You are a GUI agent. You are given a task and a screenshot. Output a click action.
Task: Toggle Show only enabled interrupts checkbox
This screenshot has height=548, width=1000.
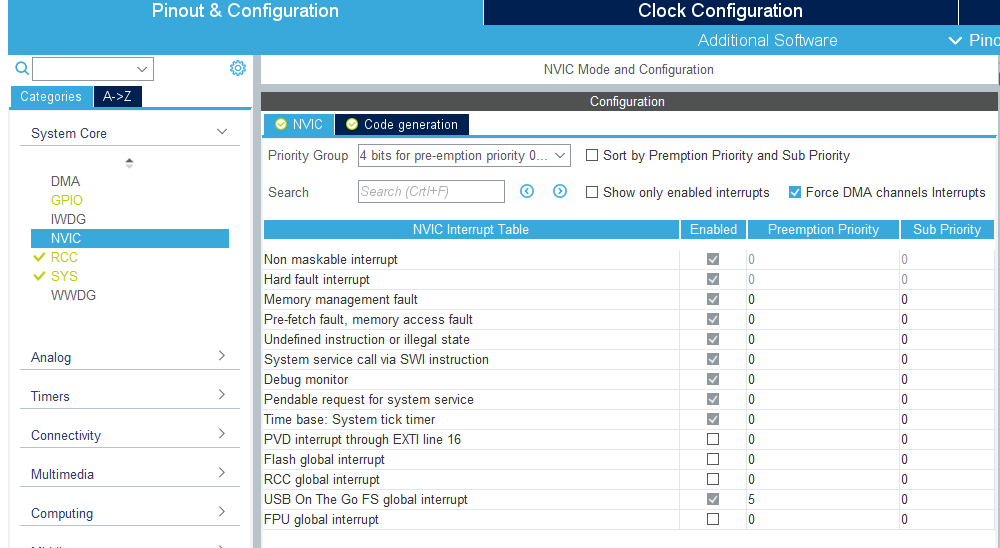pyautogui.click(x=592, y=192)
